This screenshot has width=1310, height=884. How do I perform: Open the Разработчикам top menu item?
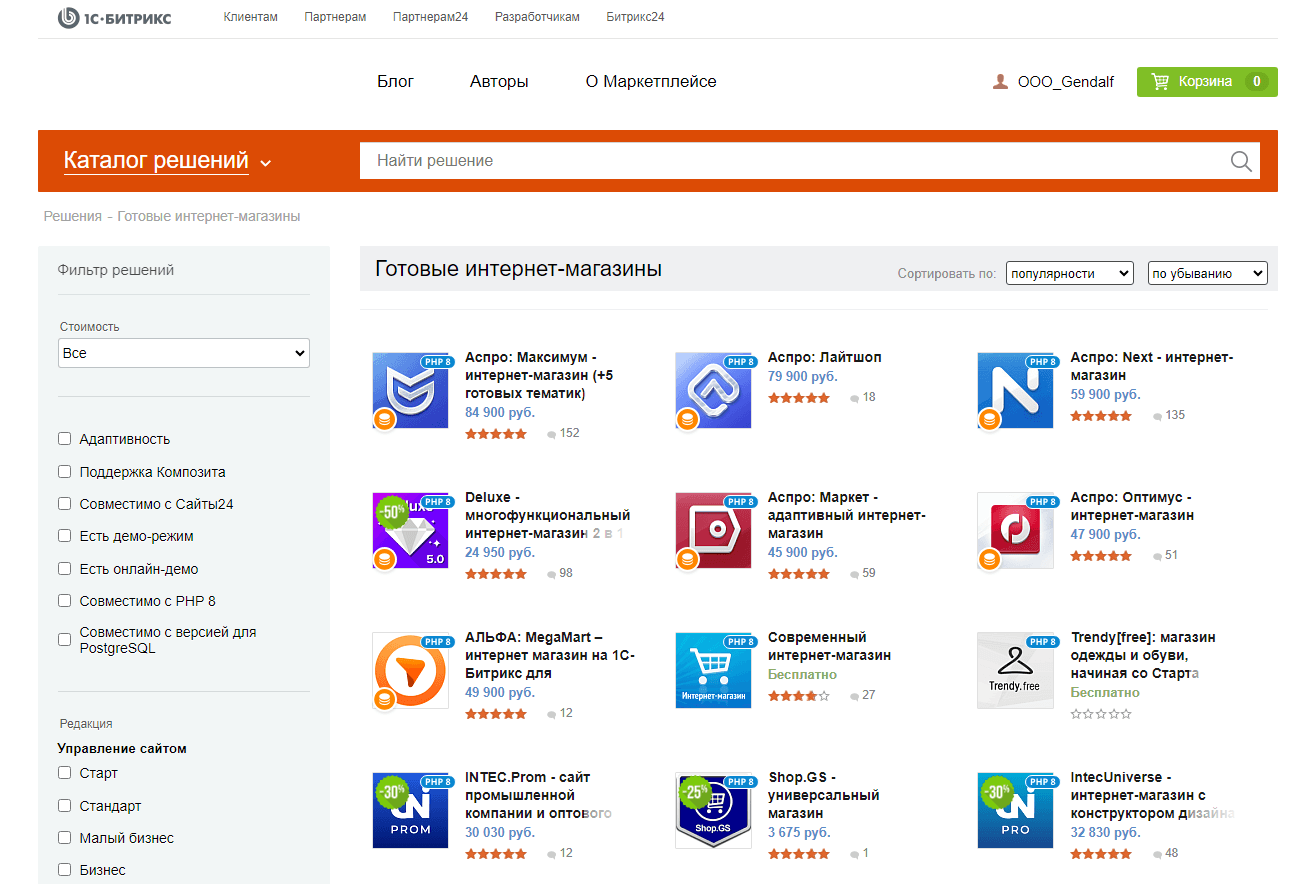tap(537, 17)
